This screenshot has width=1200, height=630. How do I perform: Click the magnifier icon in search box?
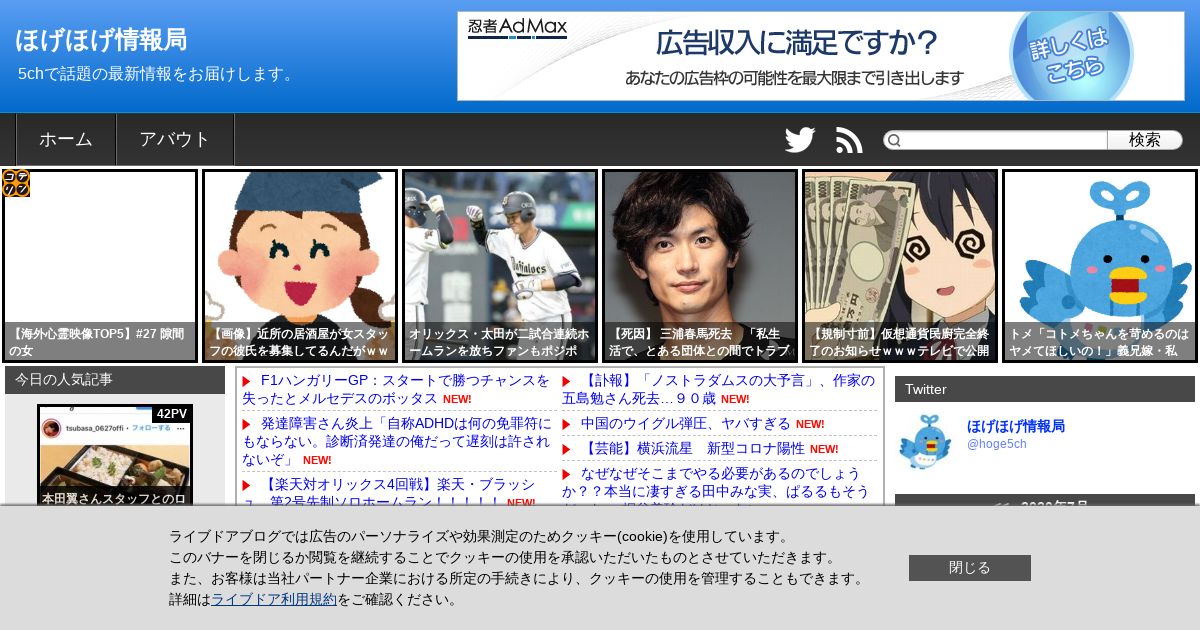tap(895, 140)
